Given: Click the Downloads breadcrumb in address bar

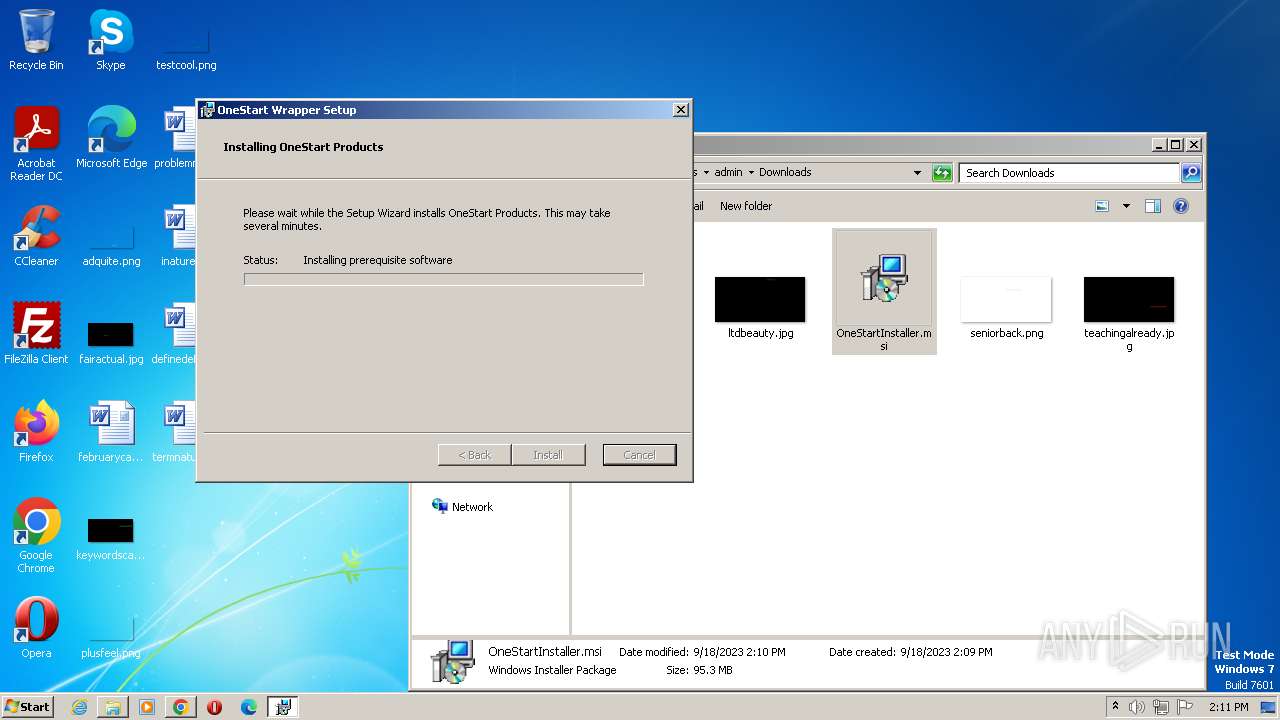Looking at the screenshot, I should [x=785, y=172].
